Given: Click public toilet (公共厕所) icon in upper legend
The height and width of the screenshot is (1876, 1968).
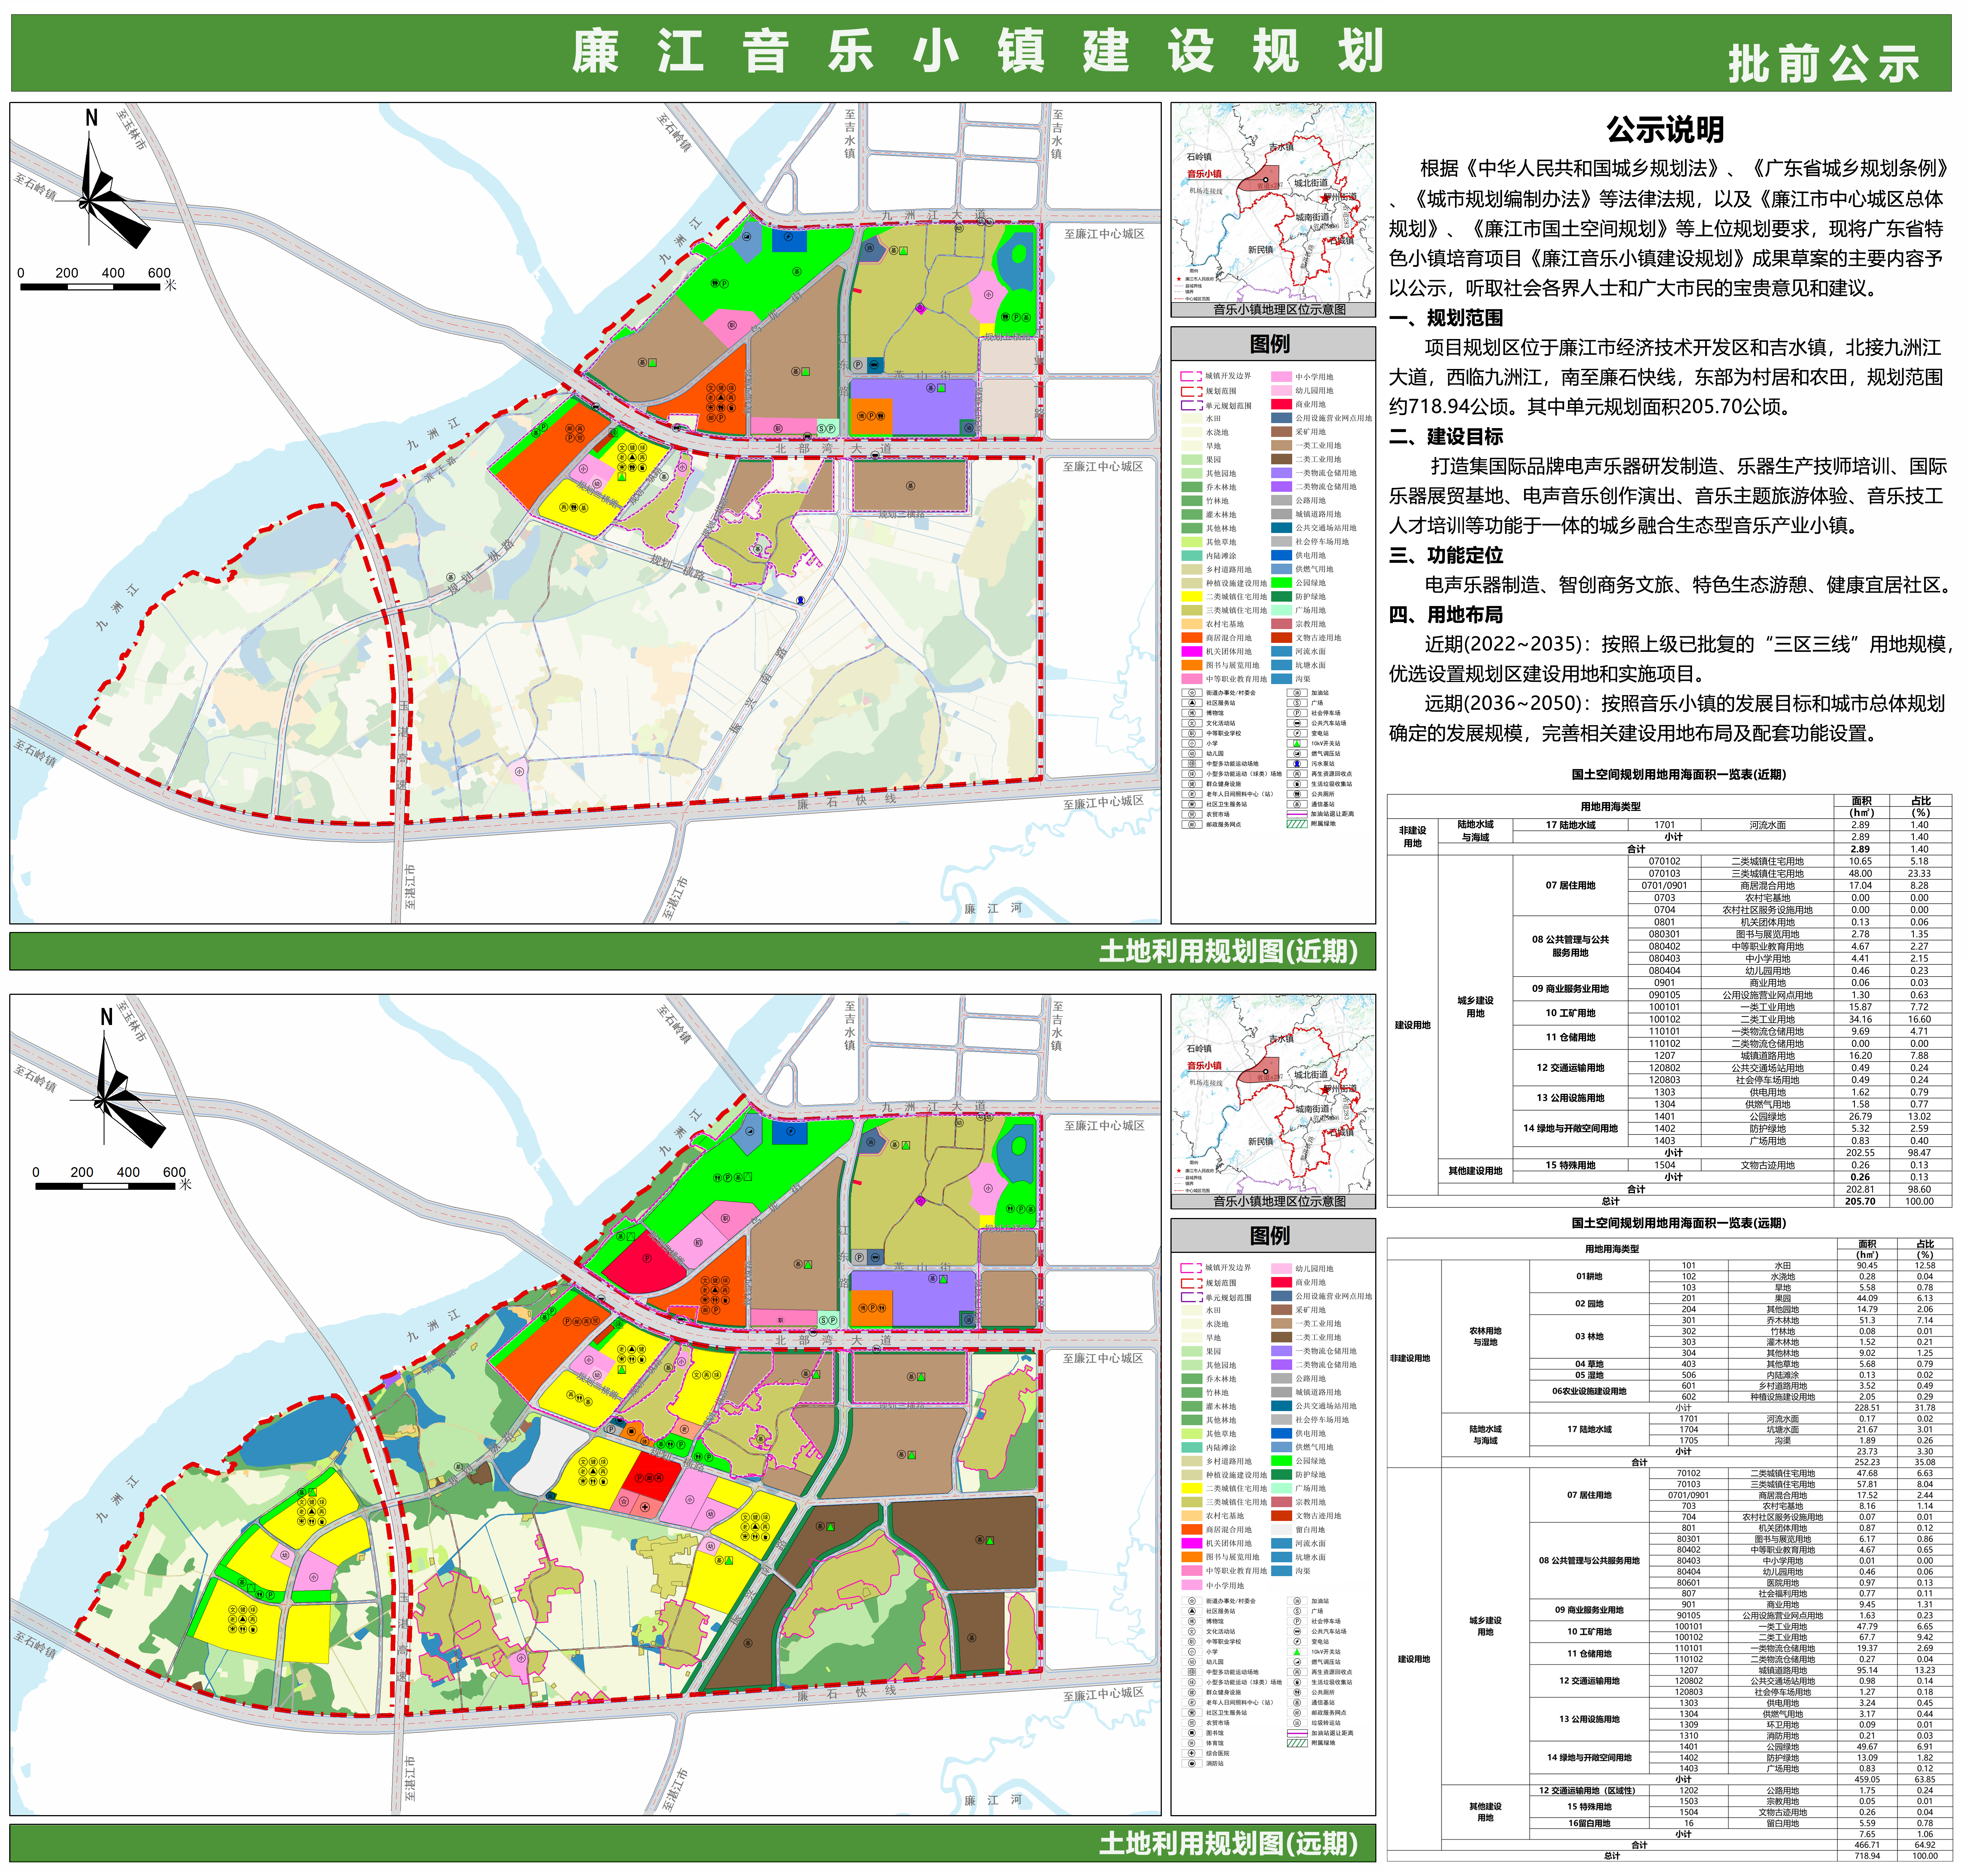Looking at the screenshot, I should (x=1297, y=794).
